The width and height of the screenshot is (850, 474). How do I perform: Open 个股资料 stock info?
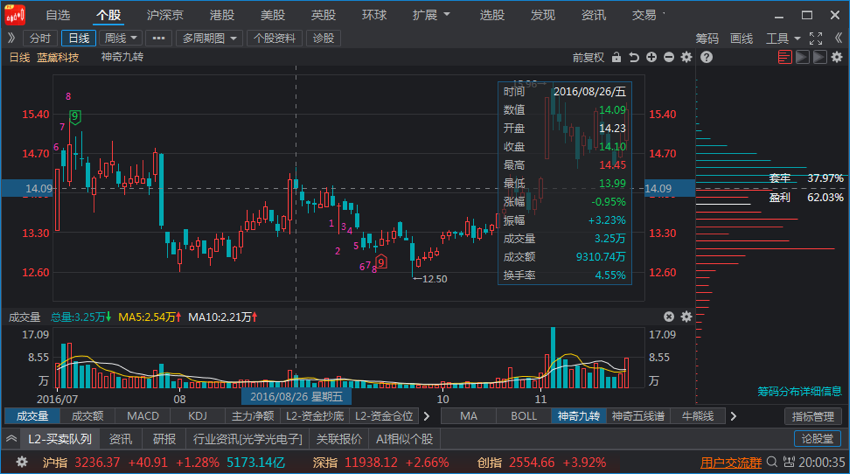point(274,38)
